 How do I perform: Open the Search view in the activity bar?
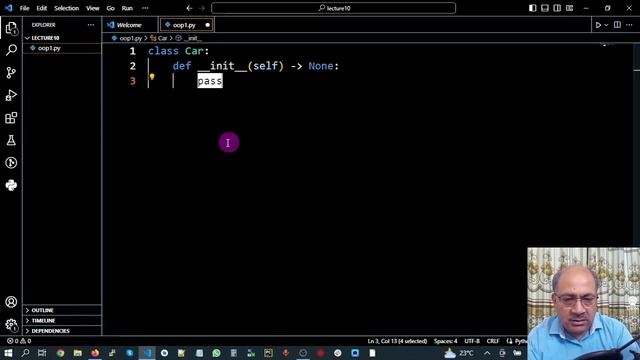coord(11,50)
